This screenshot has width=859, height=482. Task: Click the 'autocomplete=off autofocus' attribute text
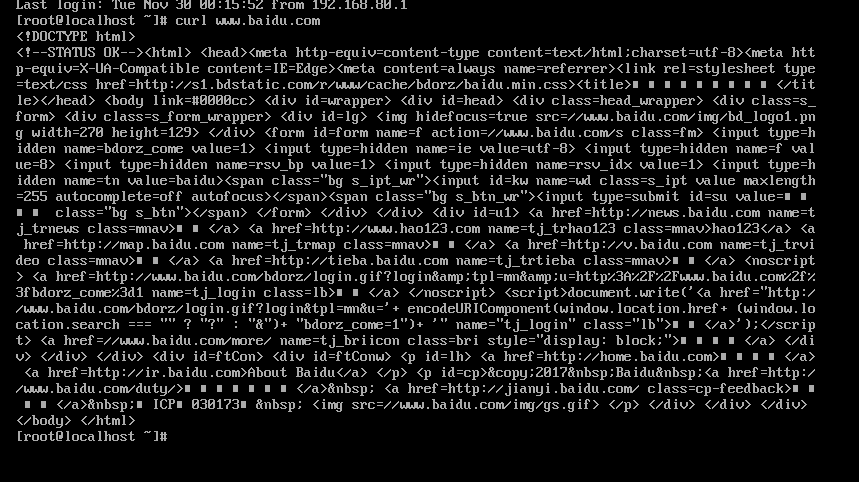pos(159,197)
